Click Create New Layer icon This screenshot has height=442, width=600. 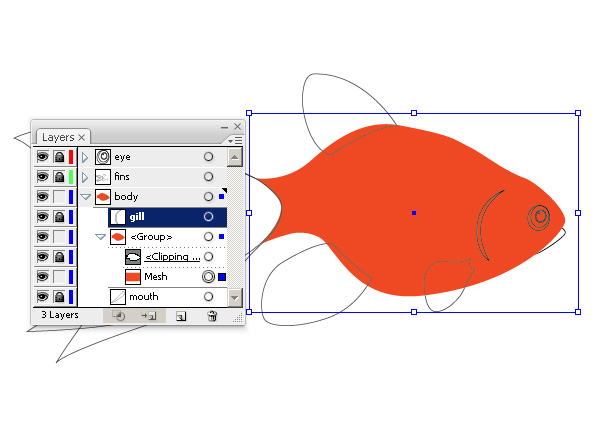click(181, 316)
